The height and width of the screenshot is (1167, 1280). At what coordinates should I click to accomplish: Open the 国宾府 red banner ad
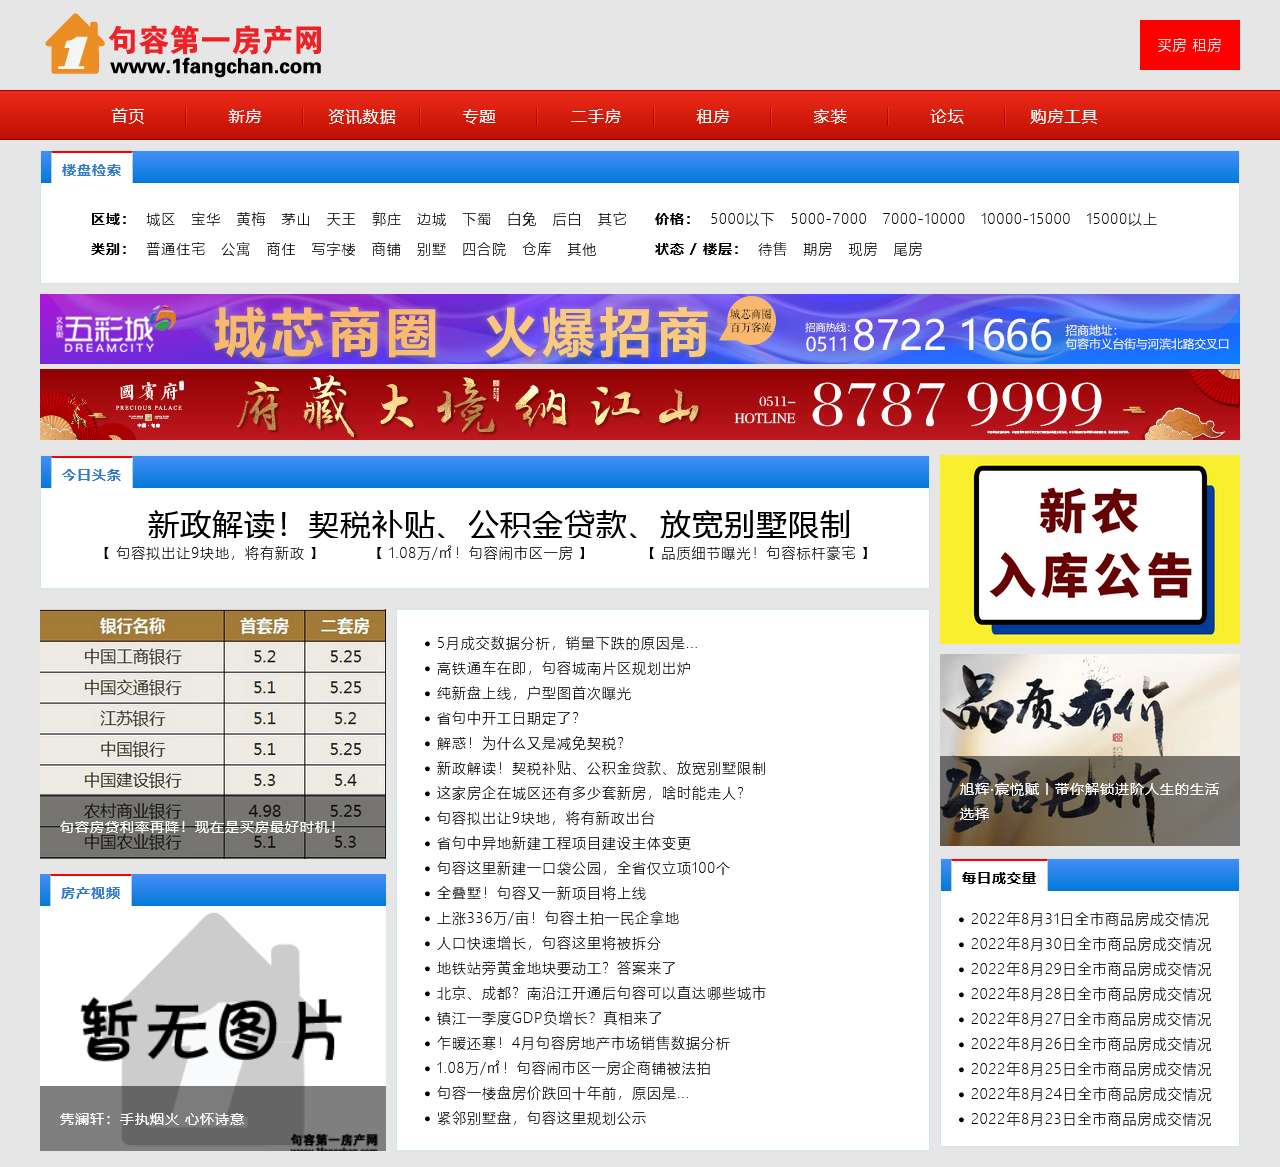coord(639,404)
